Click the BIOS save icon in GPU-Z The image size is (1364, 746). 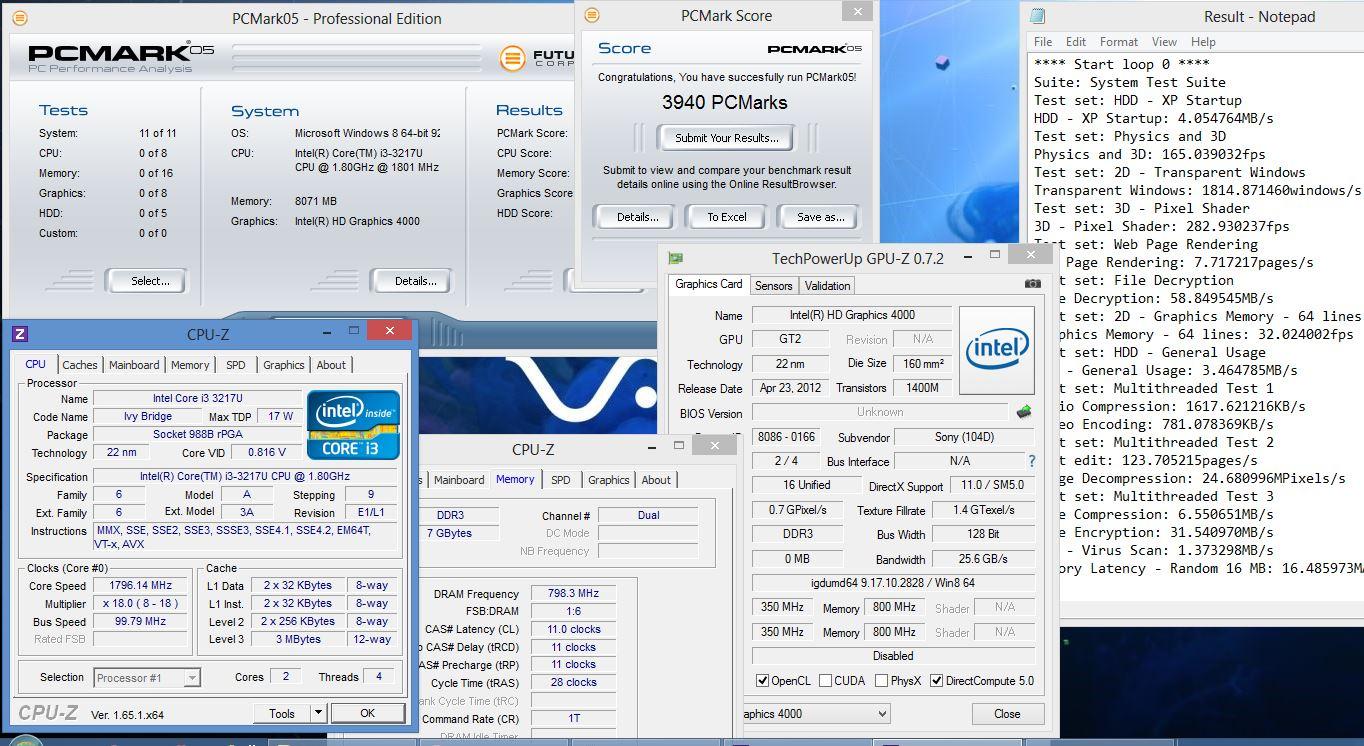pos(1023,412)
